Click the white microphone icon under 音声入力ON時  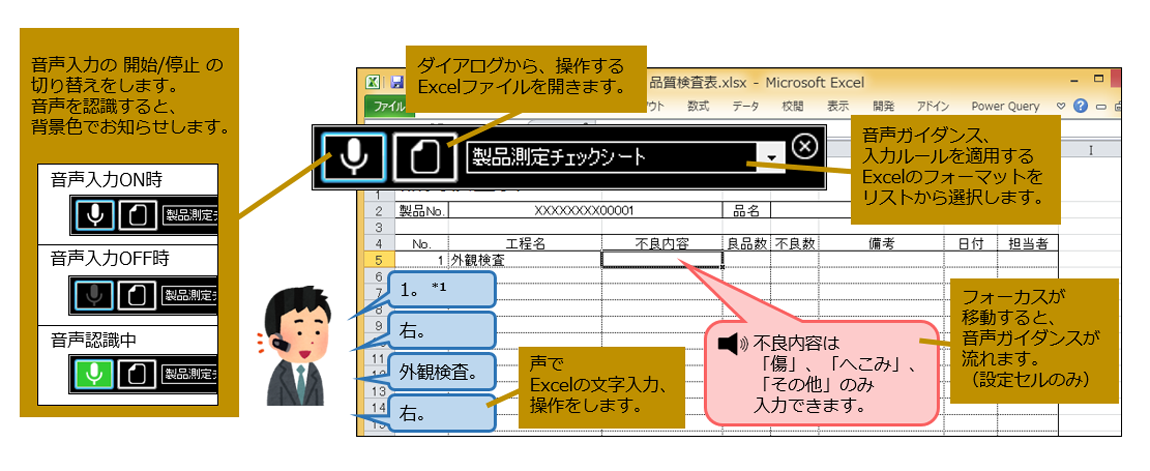95,214
